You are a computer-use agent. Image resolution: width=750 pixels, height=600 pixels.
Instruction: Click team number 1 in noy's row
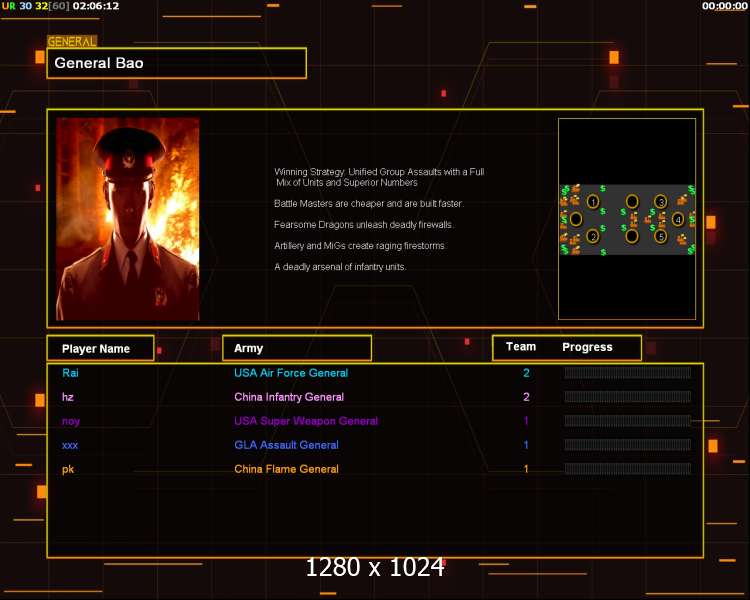tap(526, 421)
